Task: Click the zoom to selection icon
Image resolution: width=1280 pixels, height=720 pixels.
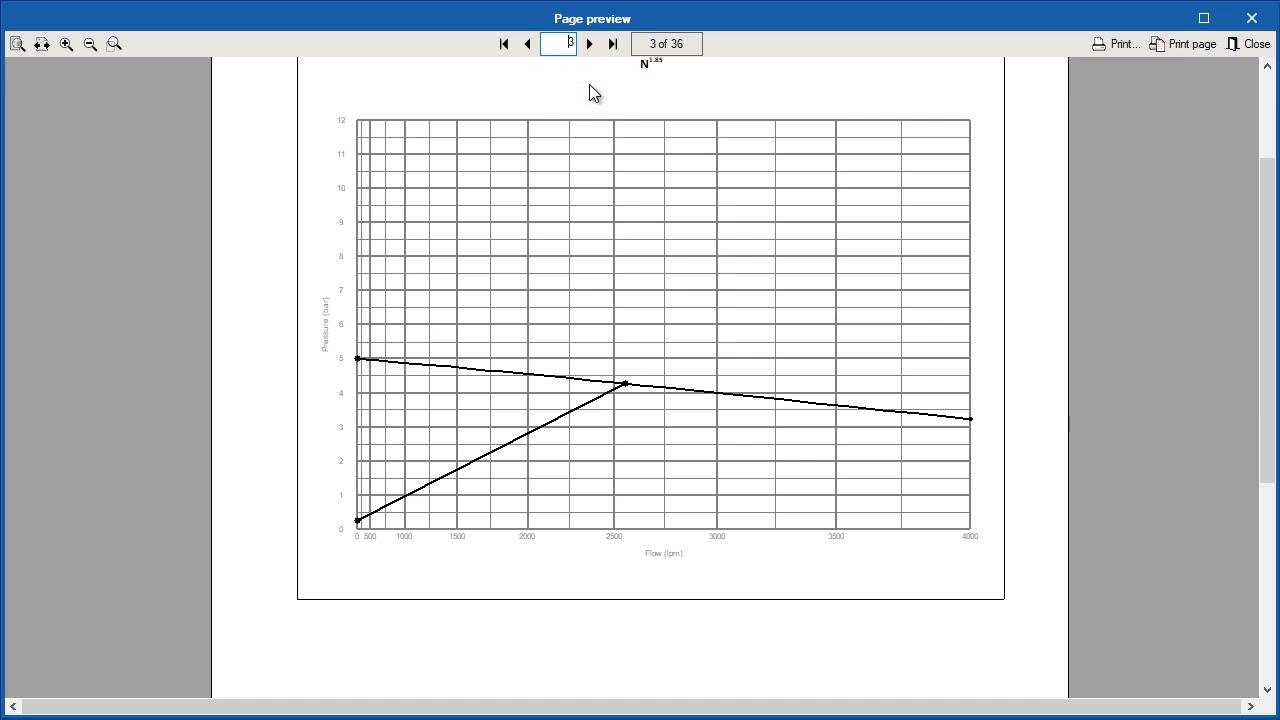Action: (x=114, y=44)
